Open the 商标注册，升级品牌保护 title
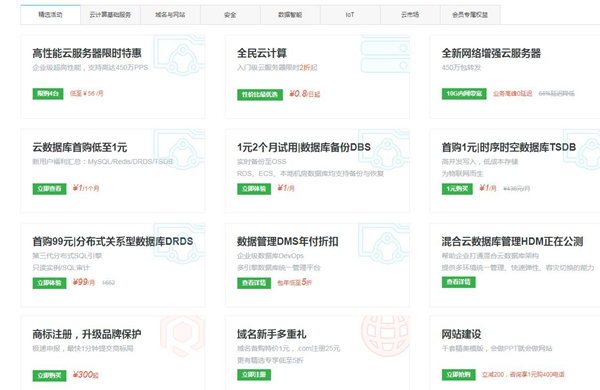 pyautogui.click(x=87, y=334)
